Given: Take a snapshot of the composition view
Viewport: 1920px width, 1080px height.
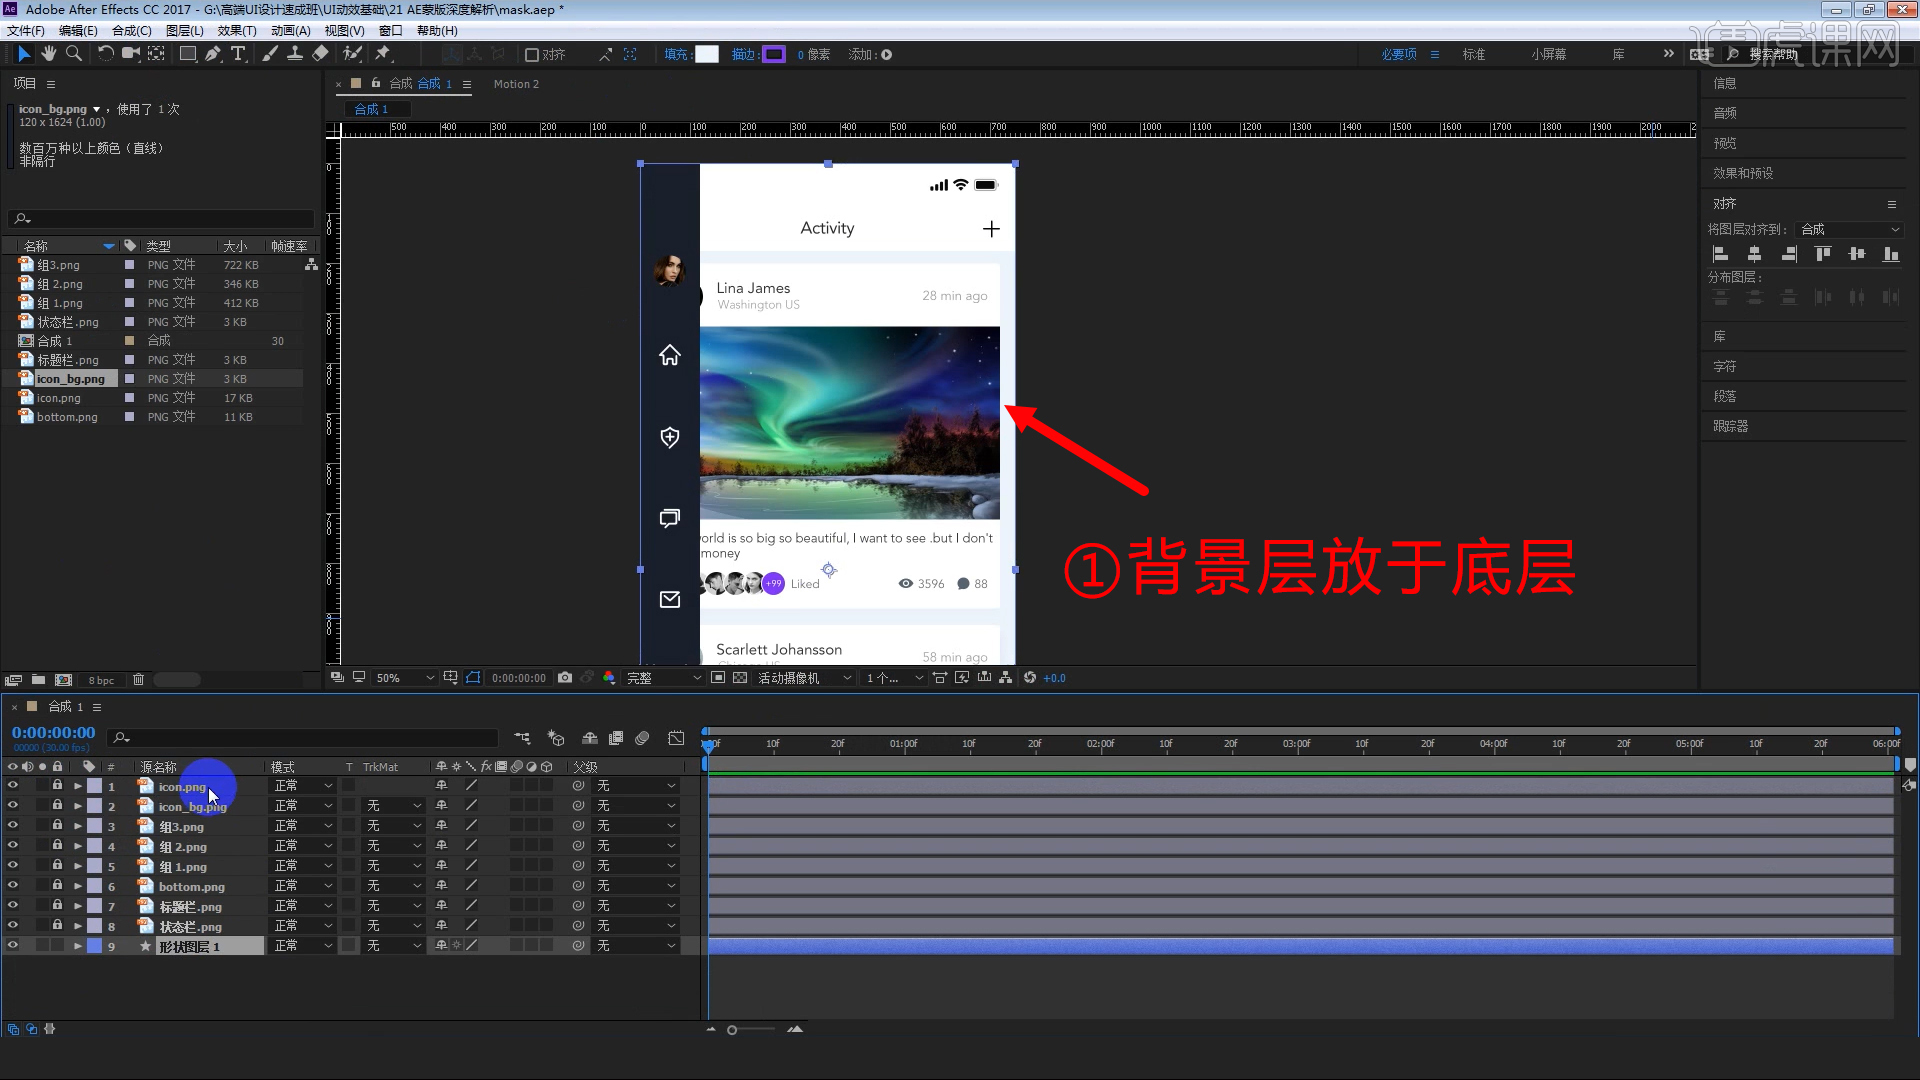Looking at the screenshot, I should [x=565, y=678].
